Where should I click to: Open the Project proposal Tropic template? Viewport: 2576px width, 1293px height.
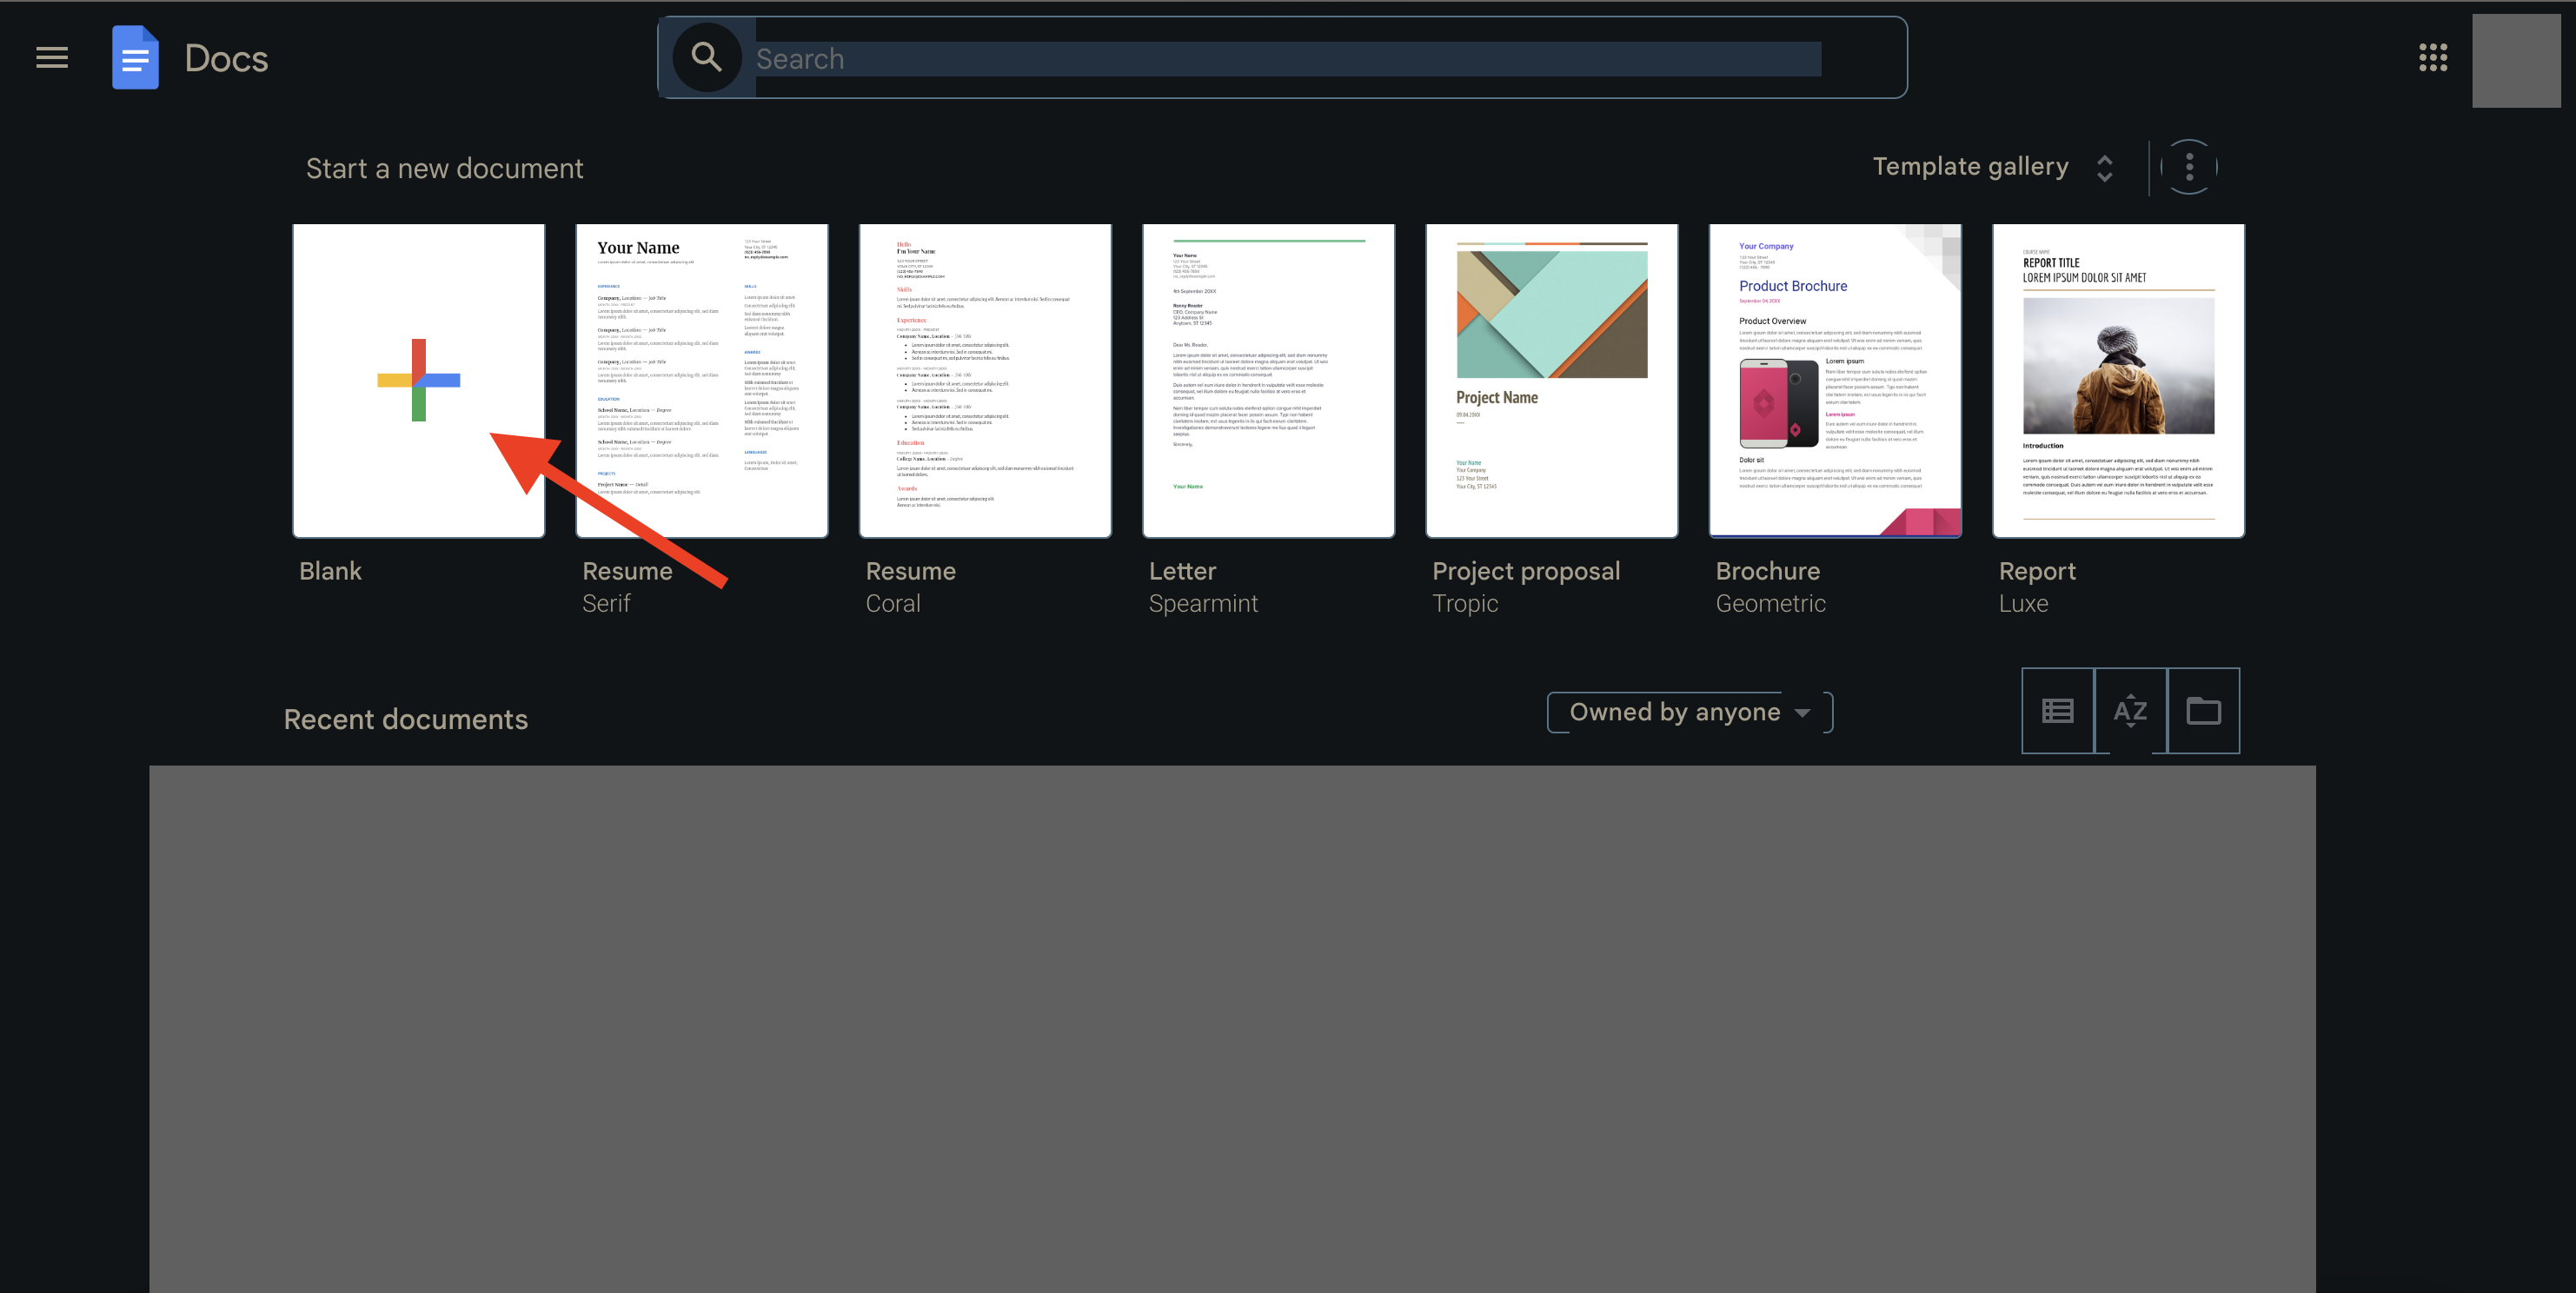(1551, 380)
